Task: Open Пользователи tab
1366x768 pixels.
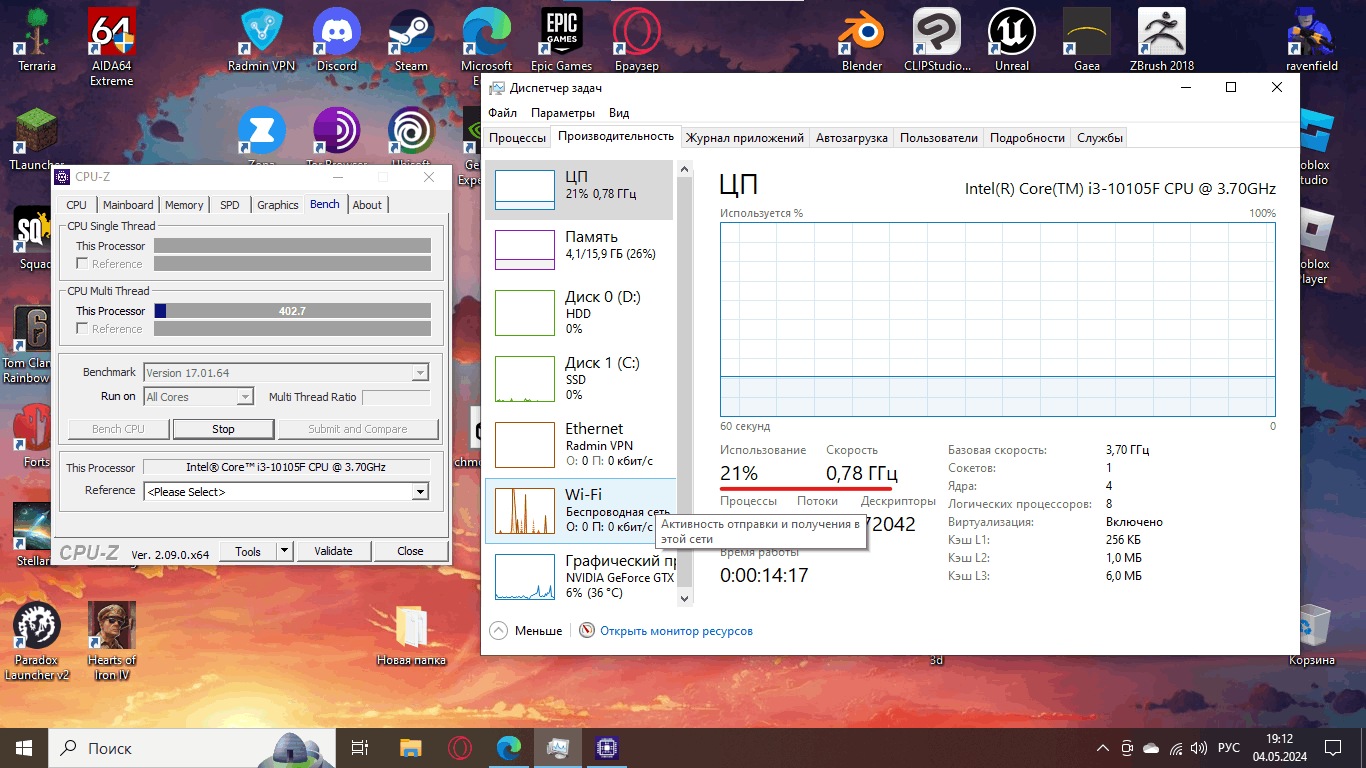Action: tap(938, 138)
